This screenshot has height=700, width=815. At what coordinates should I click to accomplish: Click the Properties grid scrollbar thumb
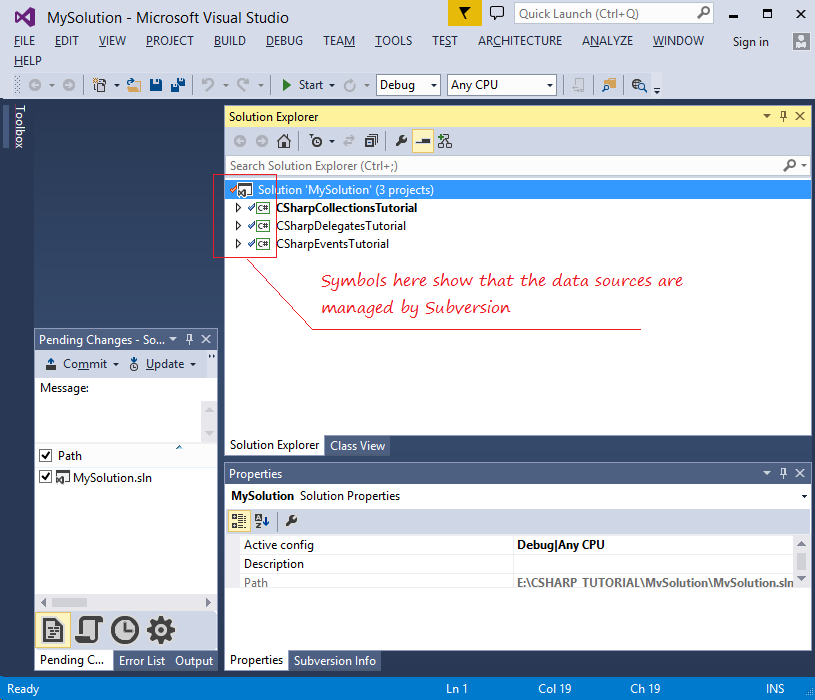pyautogui.click(x=801, y=561)
